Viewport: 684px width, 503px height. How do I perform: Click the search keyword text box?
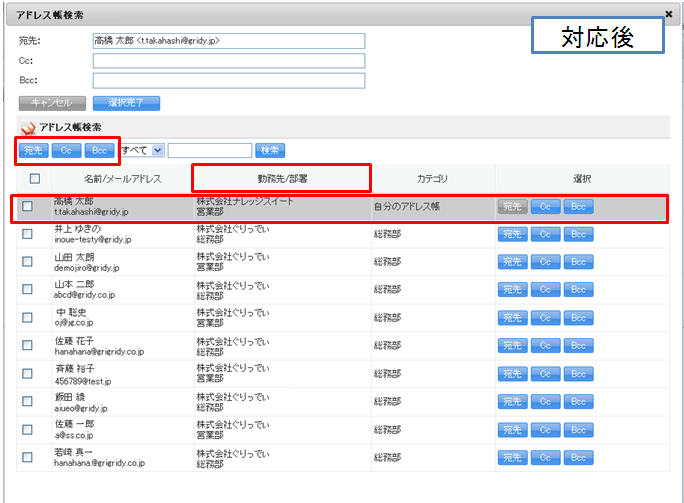tap(209, 151)
